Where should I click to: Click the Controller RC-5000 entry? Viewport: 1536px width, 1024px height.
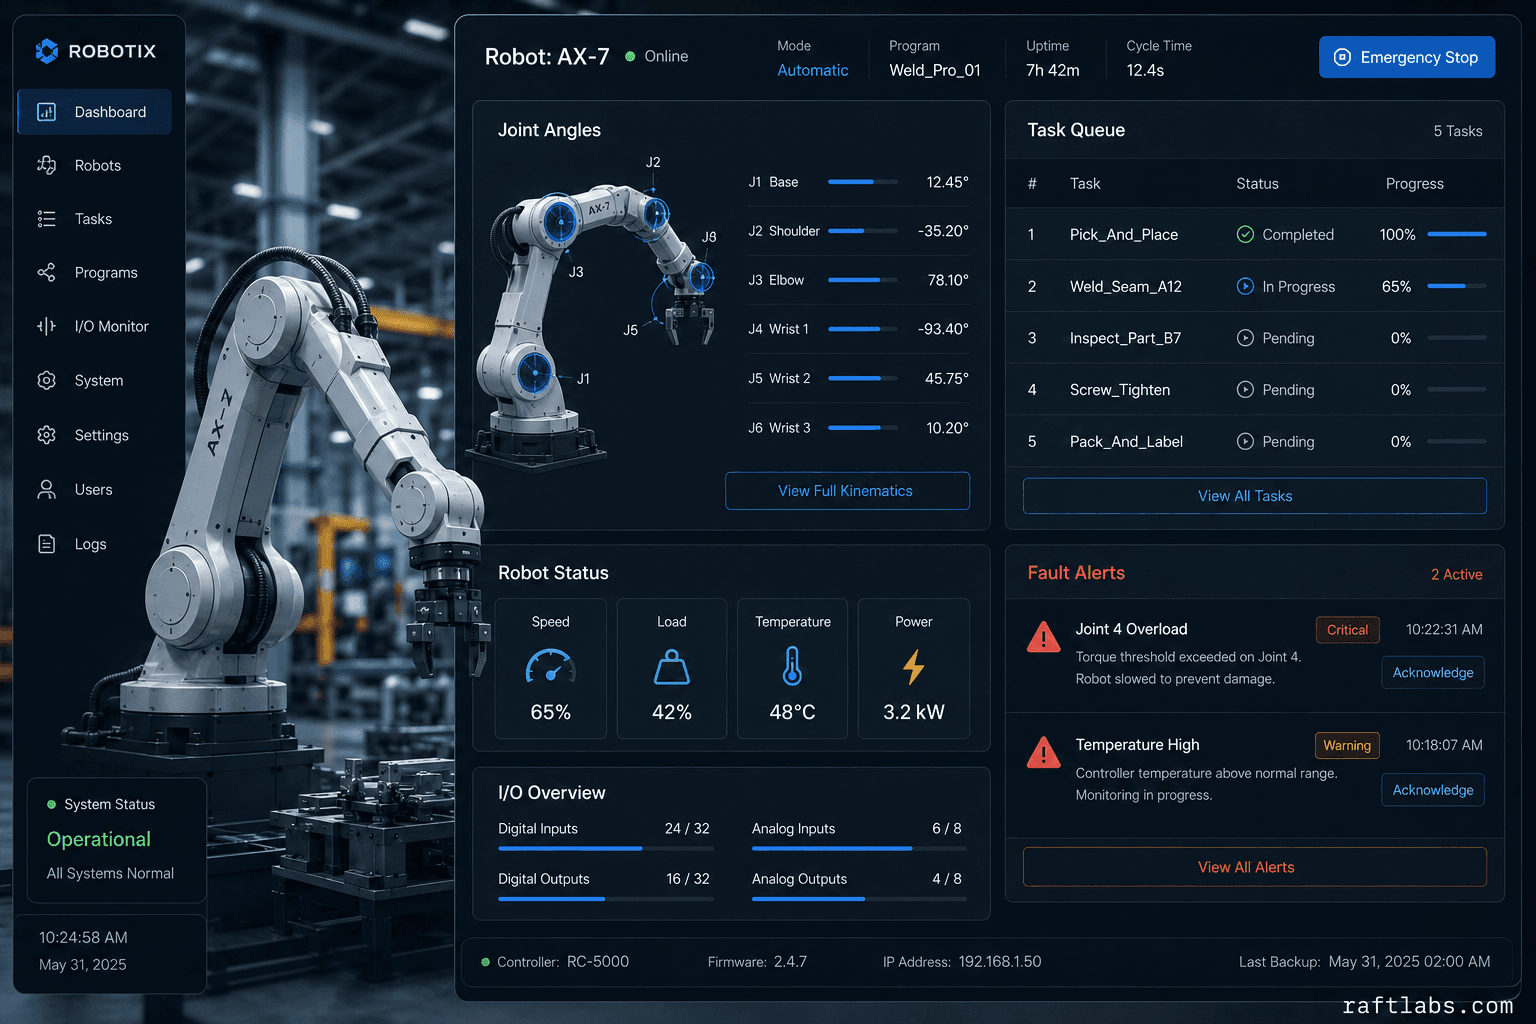563,962
